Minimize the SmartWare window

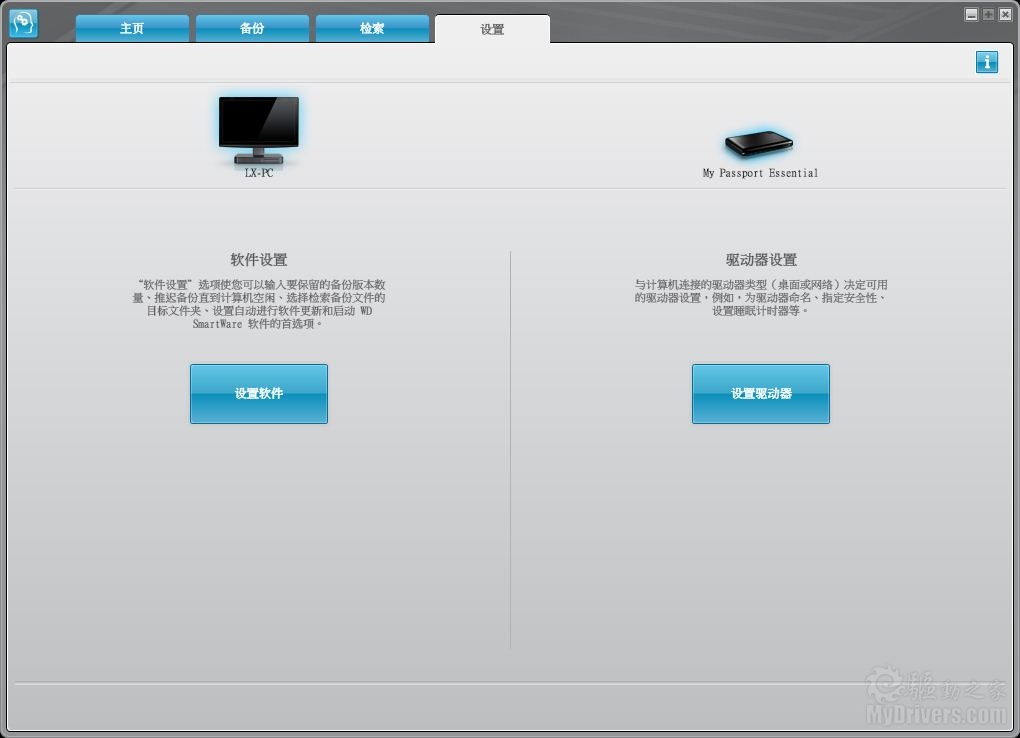pyautogui.click(x=971, y=15)
